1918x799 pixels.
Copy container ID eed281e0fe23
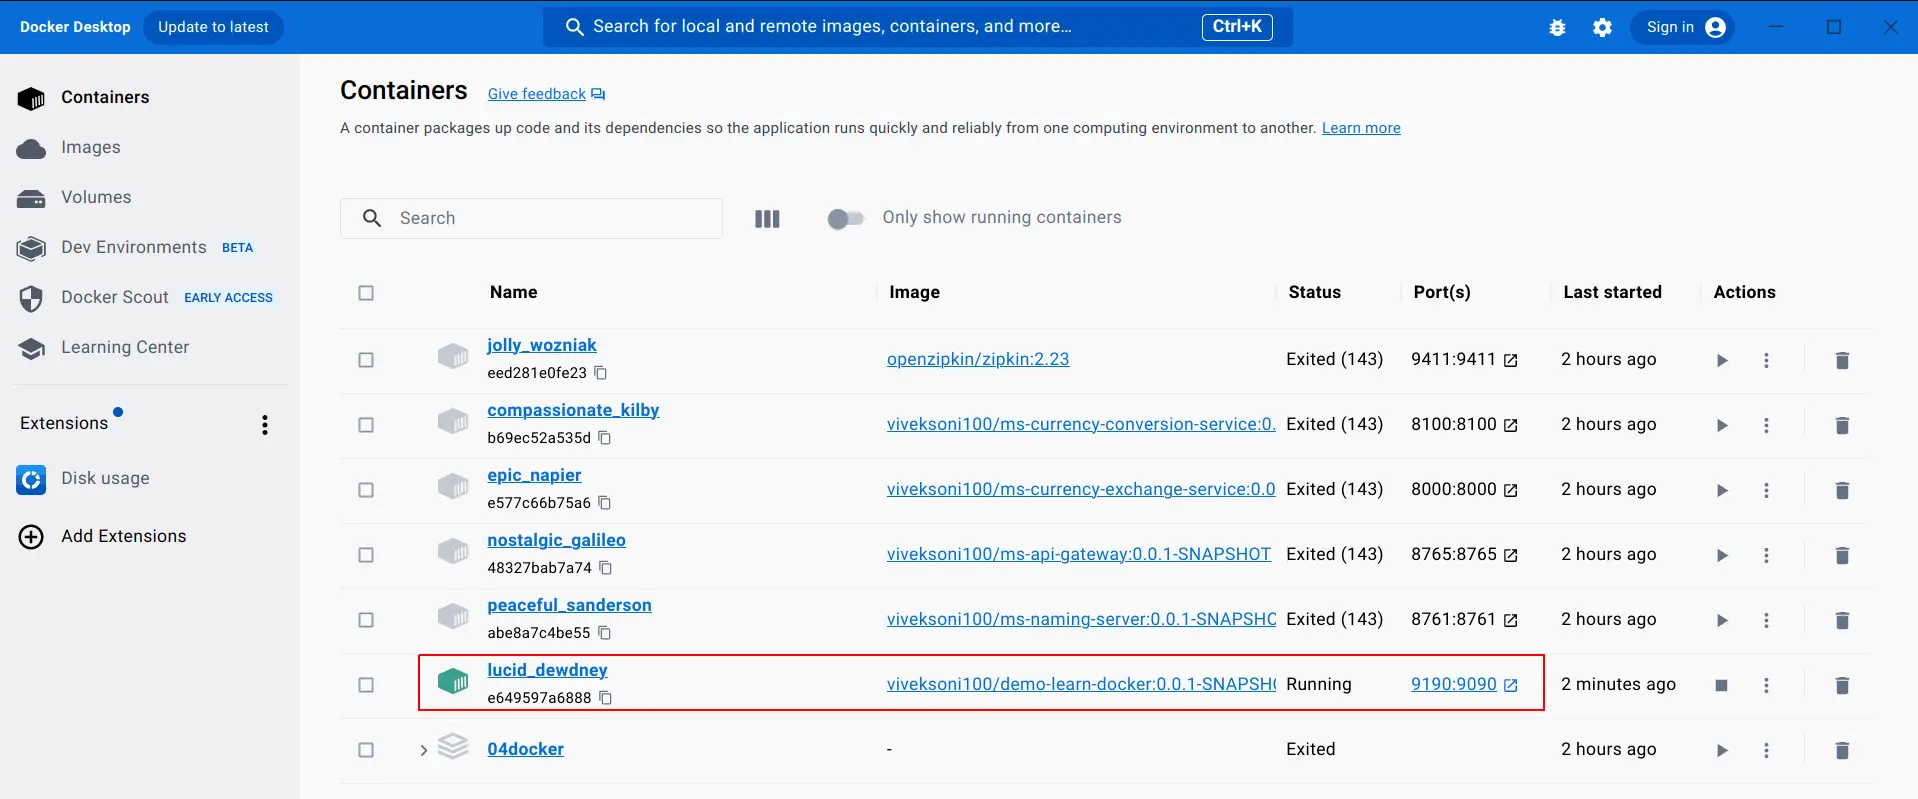point(601,373)
